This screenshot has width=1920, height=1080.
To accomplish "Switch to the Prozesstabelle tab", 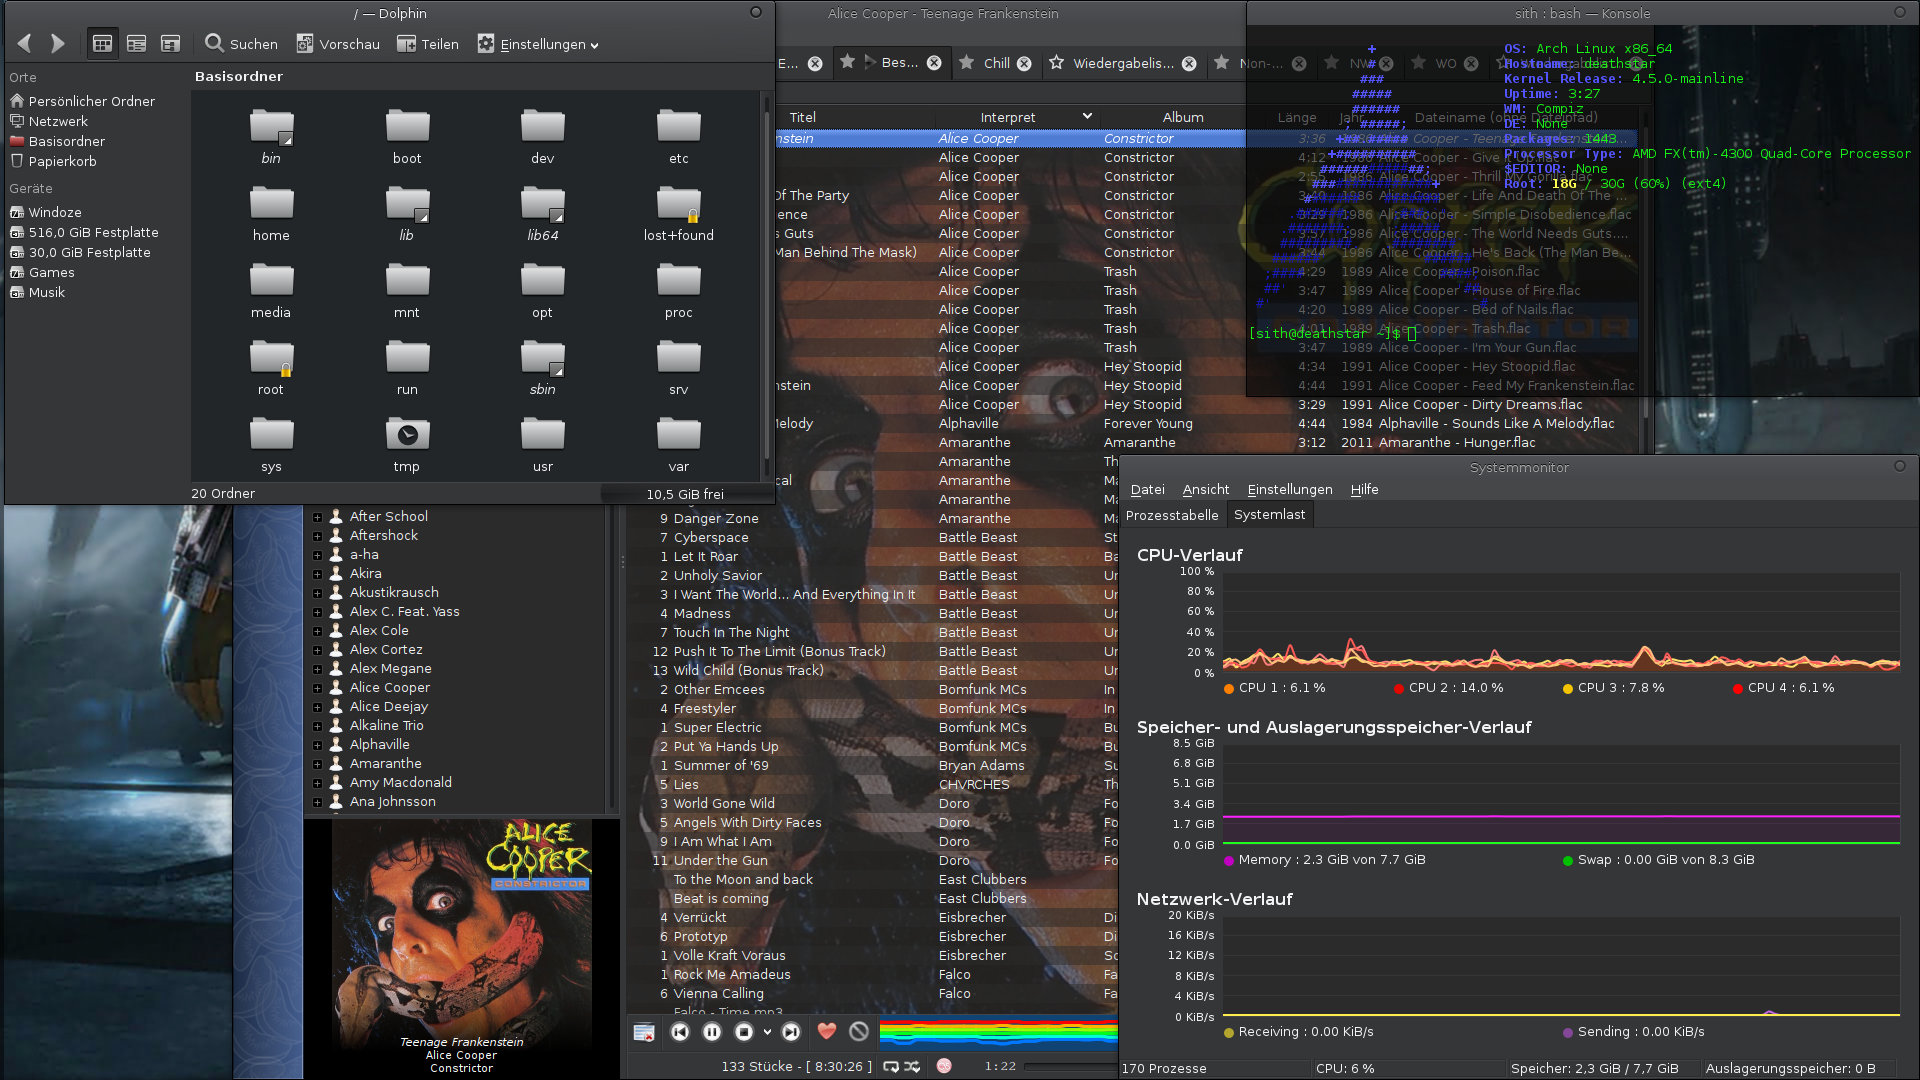I will tap(1172, 515).
